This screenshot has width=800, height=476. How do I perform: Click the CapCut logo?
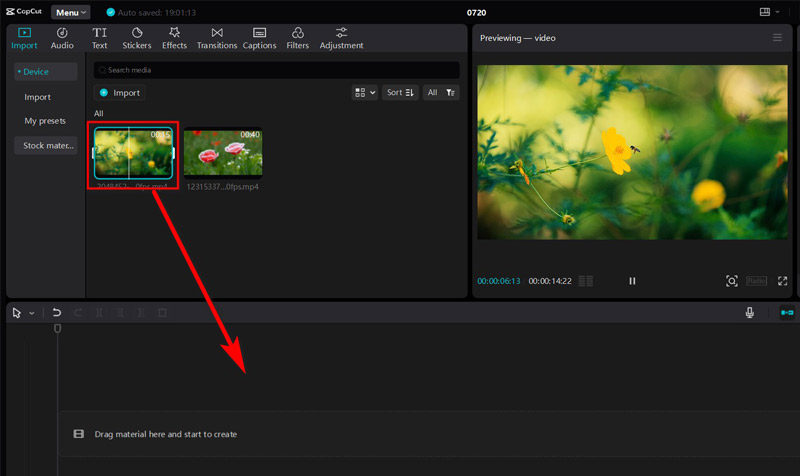pos(24,11)
